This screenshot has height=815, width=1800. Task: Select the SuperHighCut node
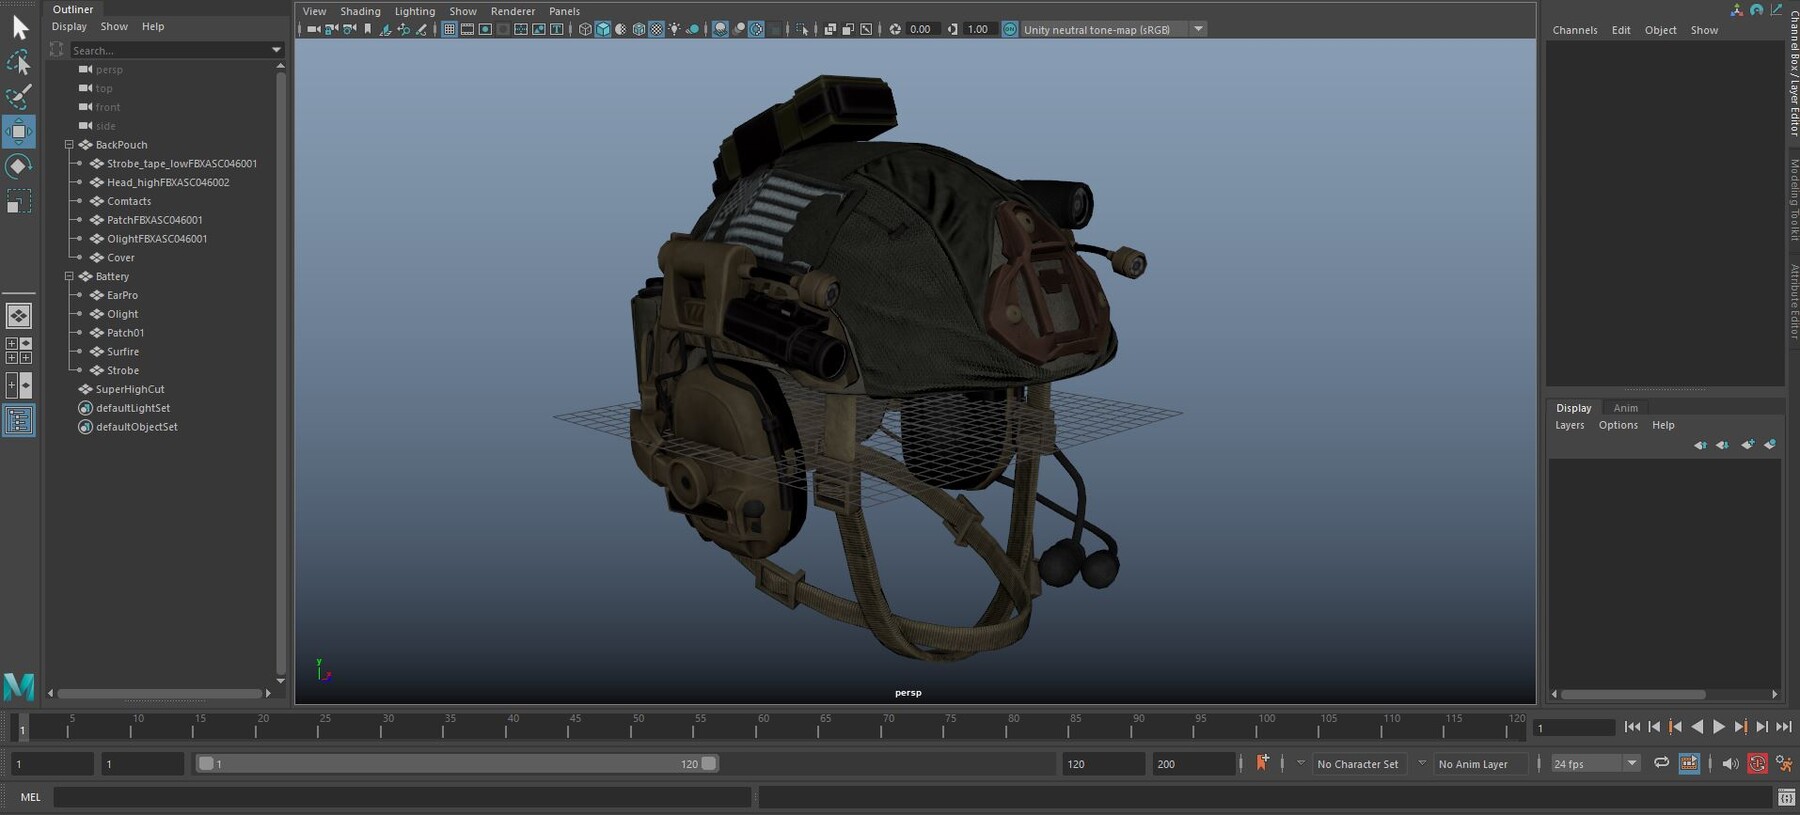(130, 389)
